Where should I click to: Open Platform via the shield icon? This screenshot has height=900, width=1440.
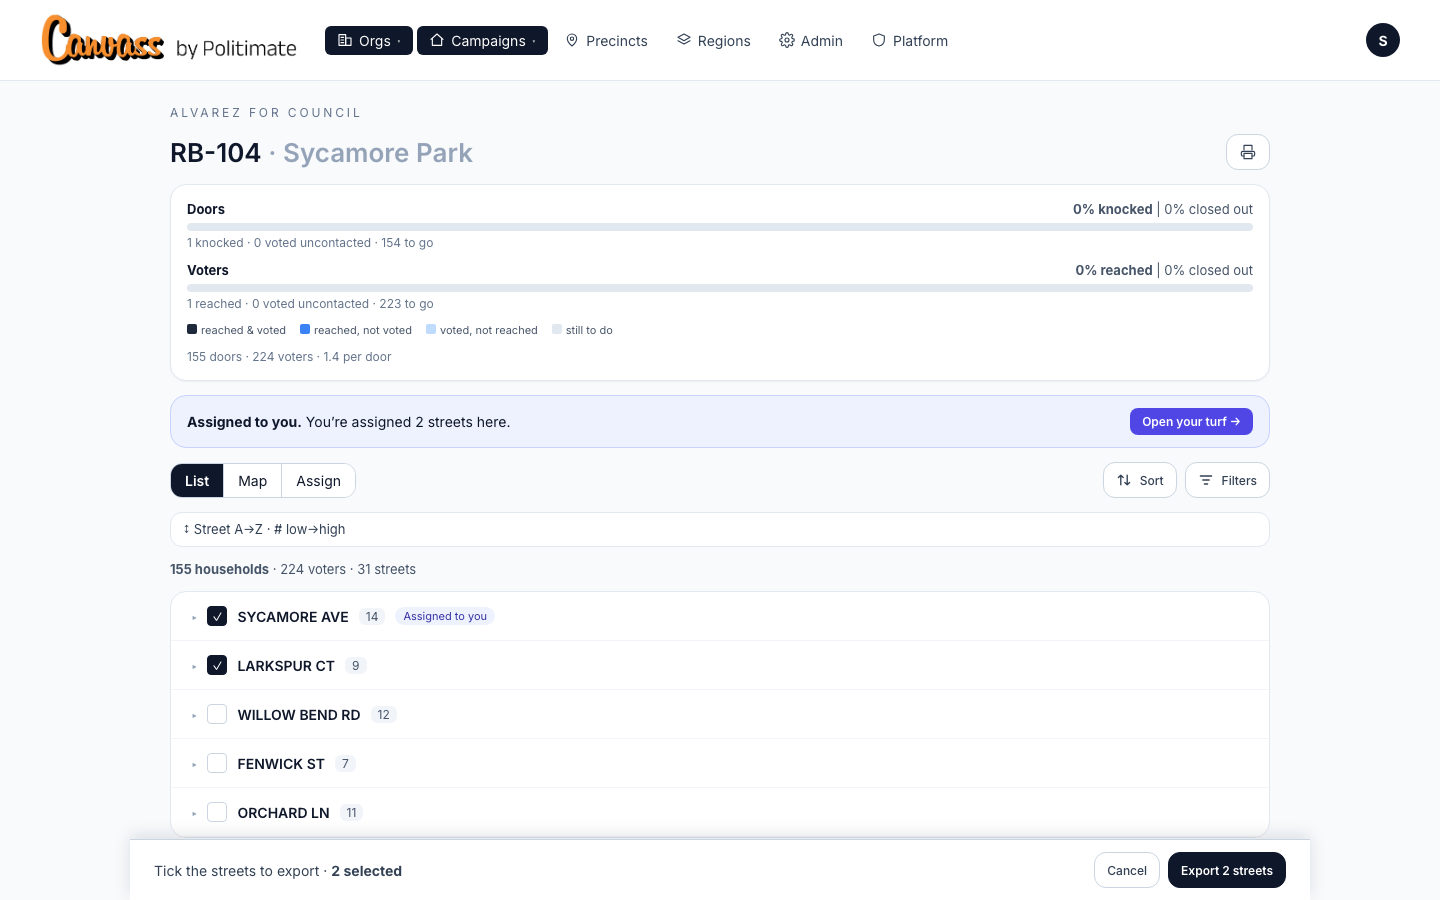(910, 41)
